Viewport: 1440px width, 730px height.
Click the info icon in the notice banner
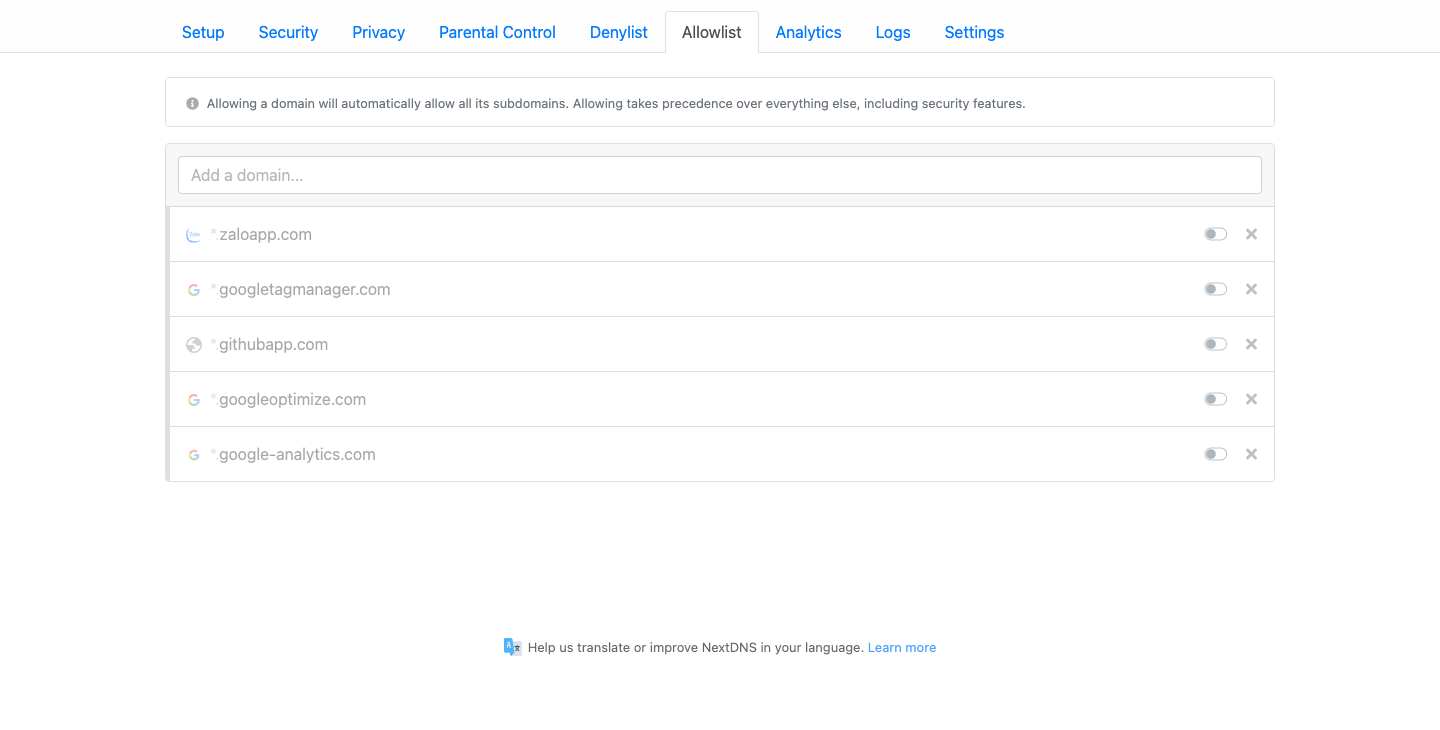[x=193, y=103]
